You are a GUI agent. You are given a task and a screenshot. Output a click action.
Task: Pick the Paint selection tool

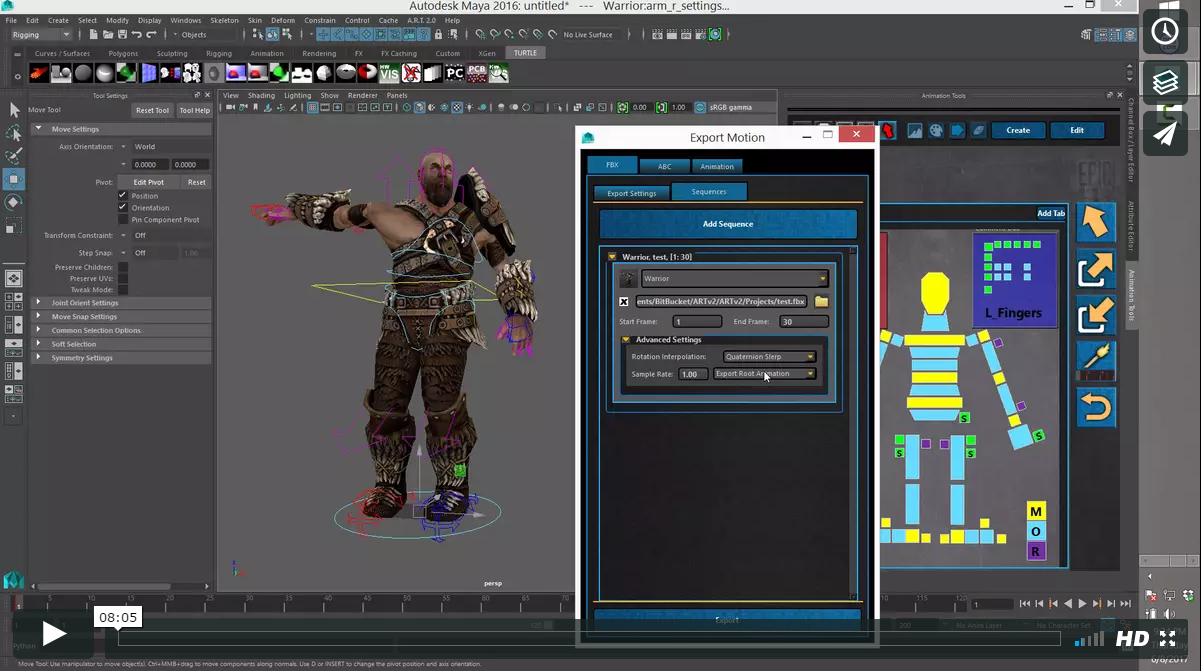point(14,156)
